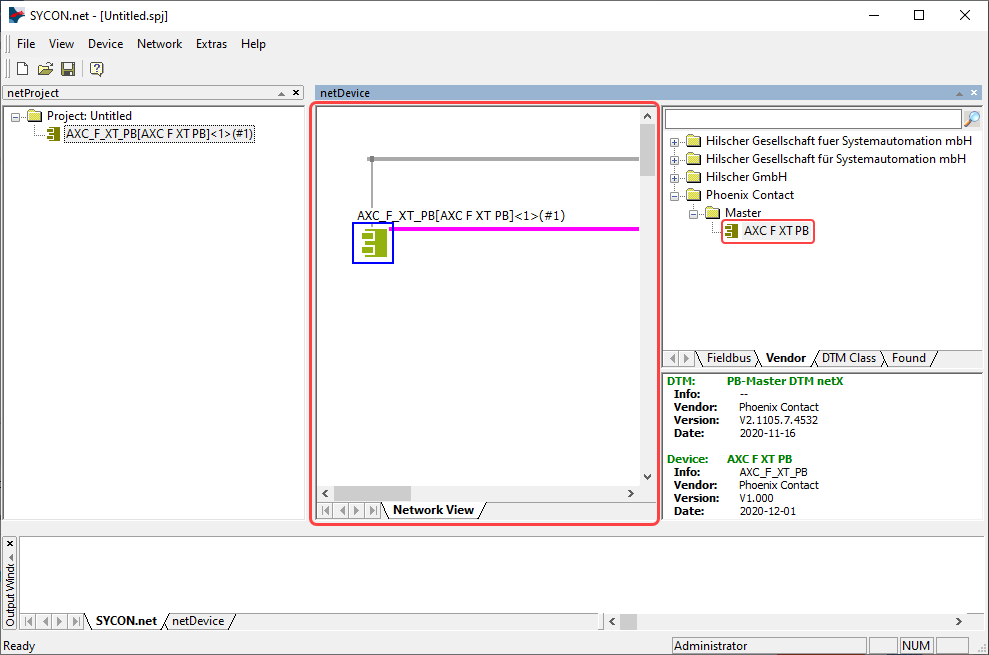Select AXC_F_XT_PB device in project tree
Screen dimensions: 989x655
point(159,134)
